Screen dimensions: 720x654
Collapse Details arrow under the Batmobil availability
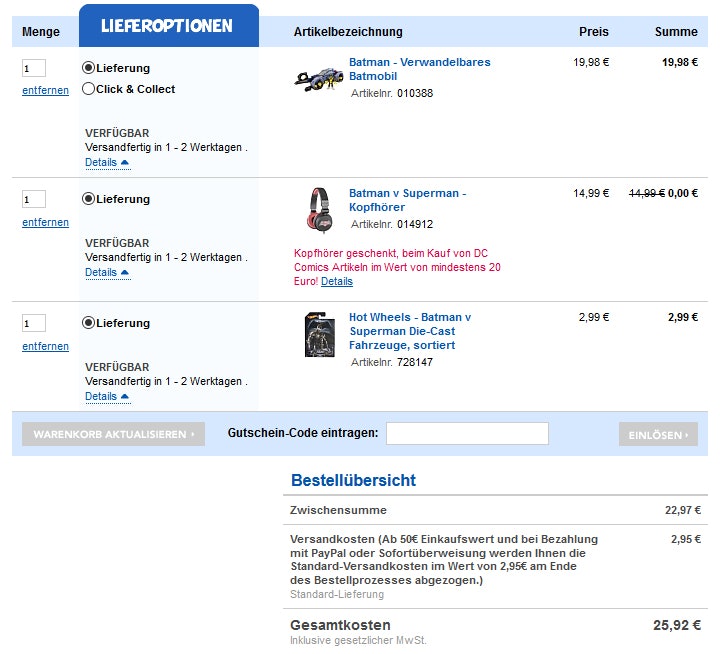click(125, 162)
